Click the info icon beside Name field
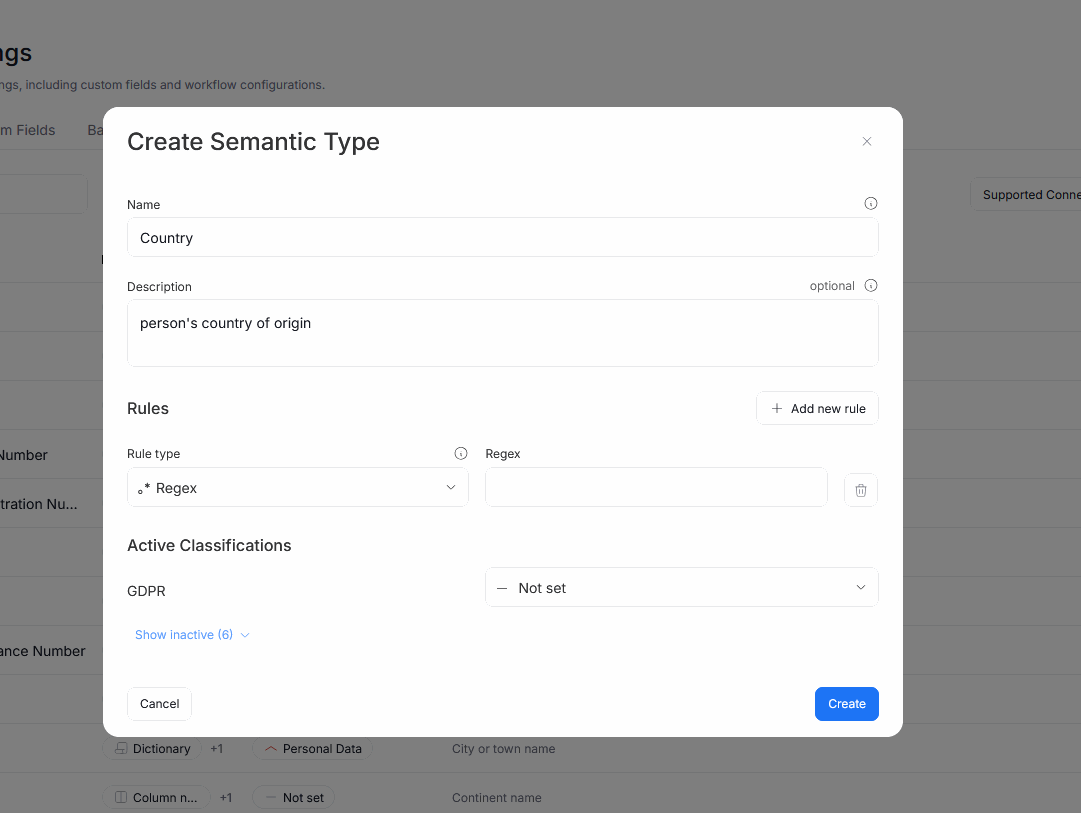 click(x=870, y=204)
